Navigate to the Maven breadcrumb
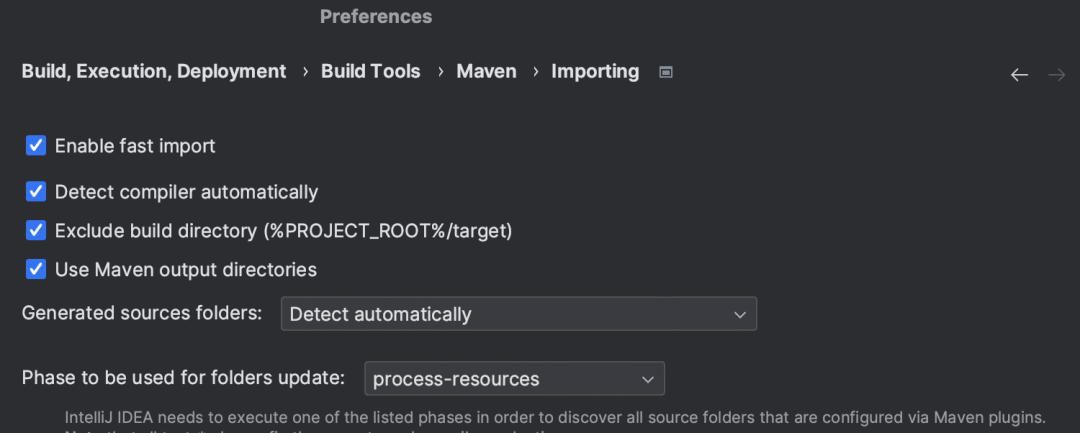 (486, 72)
